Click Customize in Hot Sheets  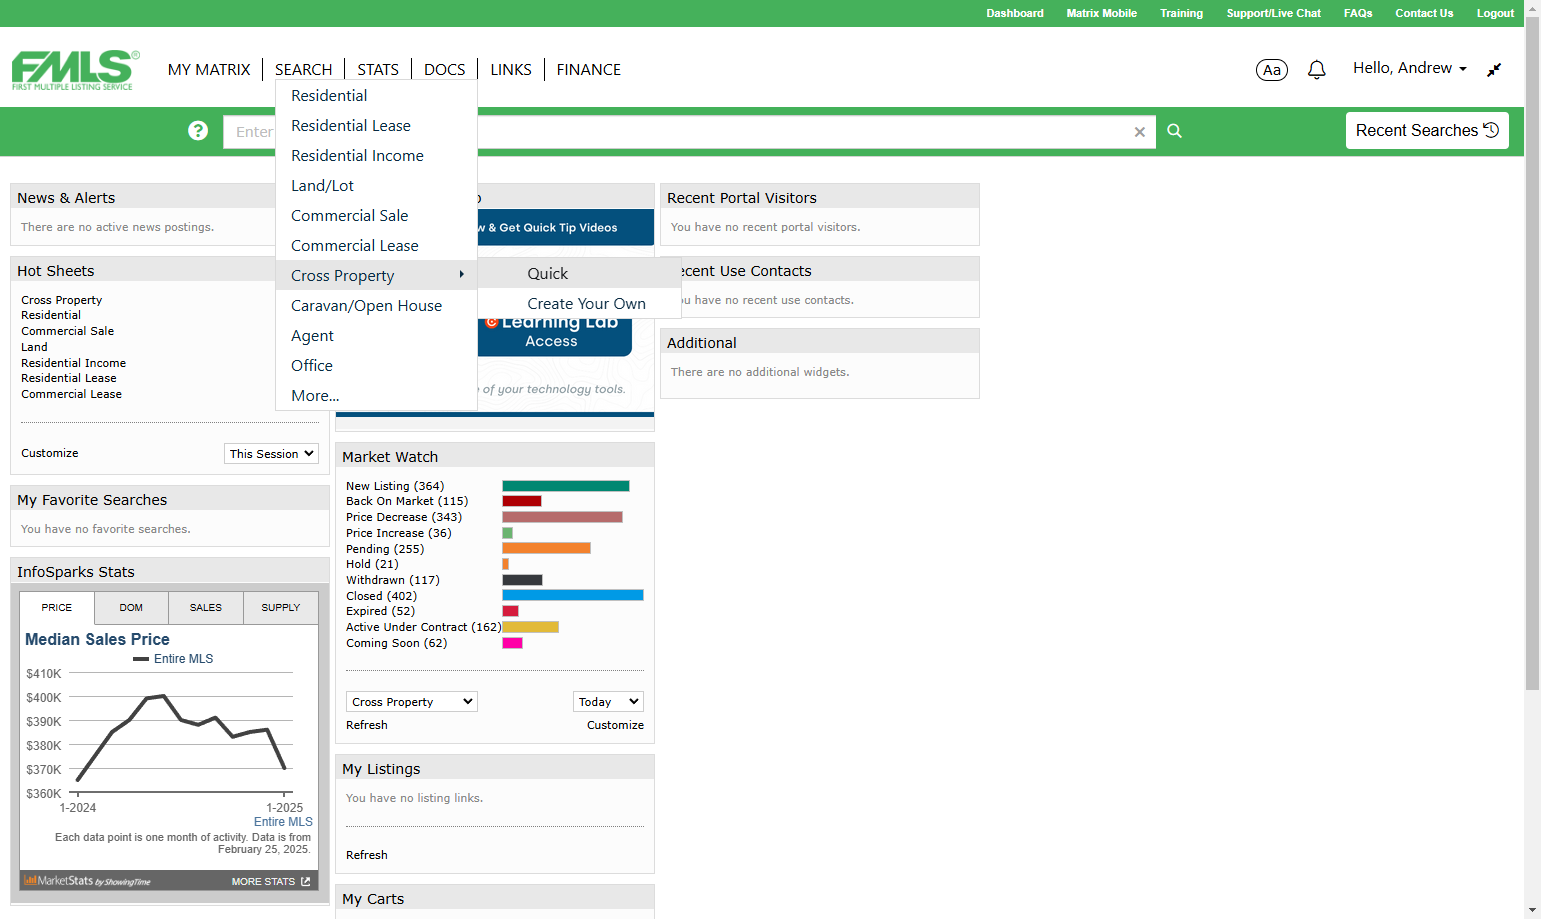(x=50, y=453)
